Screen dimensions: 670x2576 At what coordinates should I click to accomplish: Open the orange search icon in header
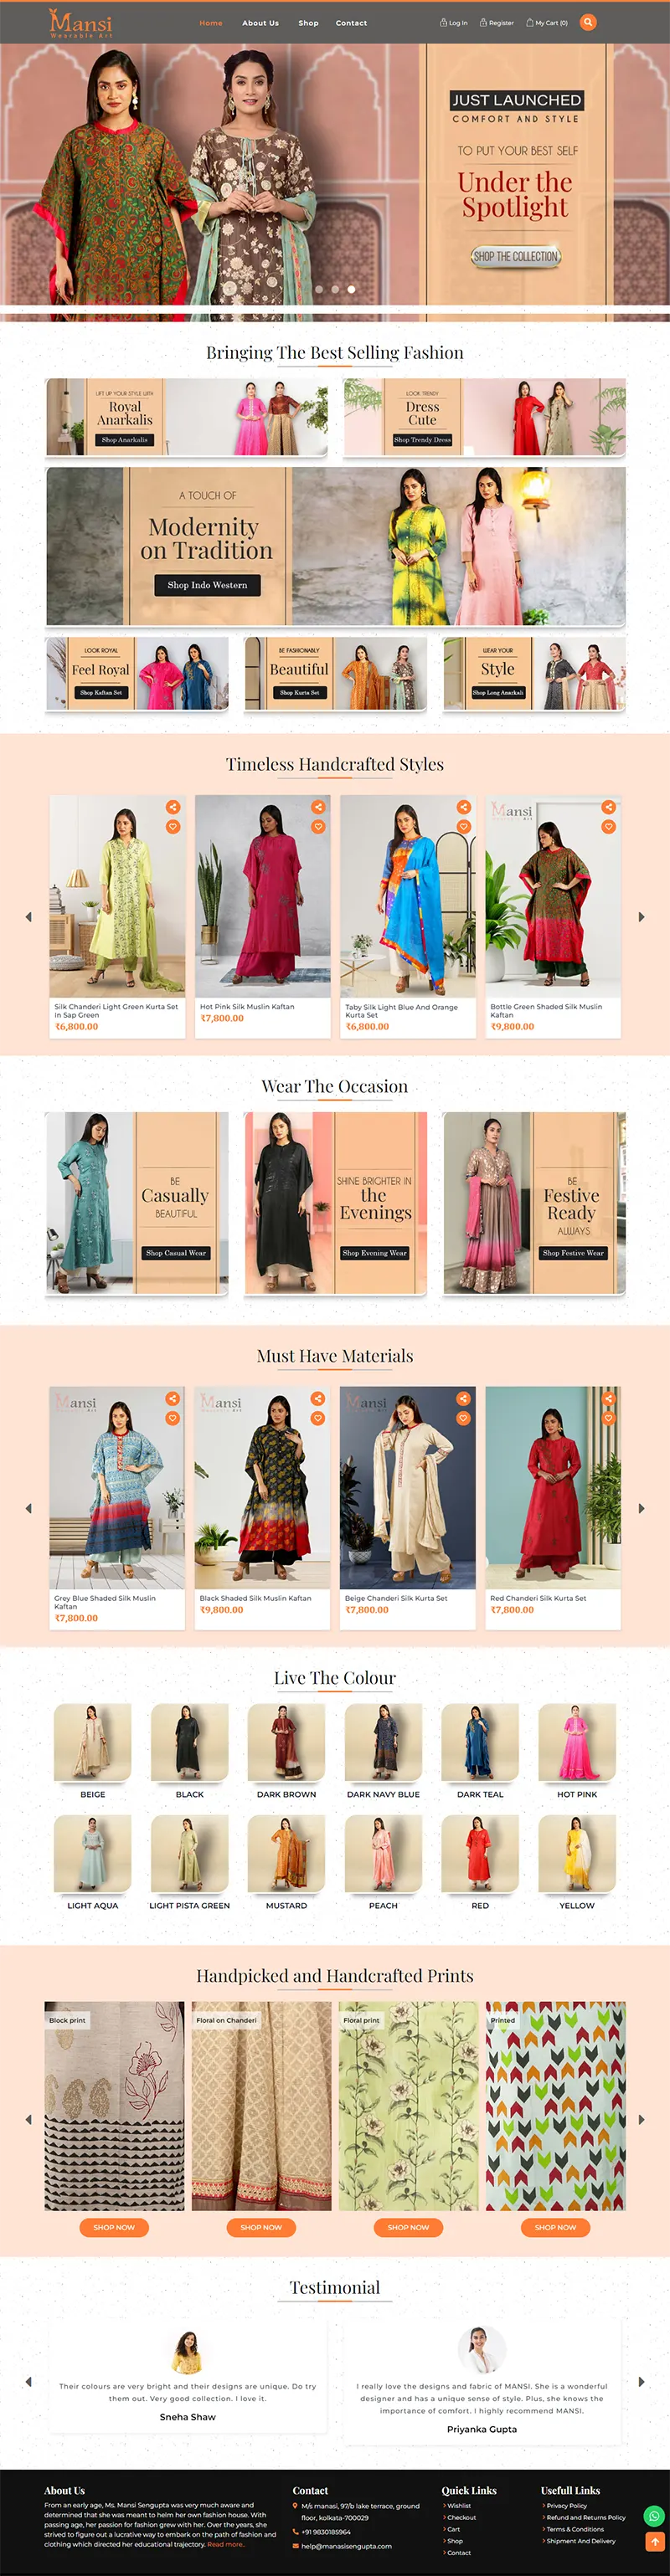coord(588,22)
